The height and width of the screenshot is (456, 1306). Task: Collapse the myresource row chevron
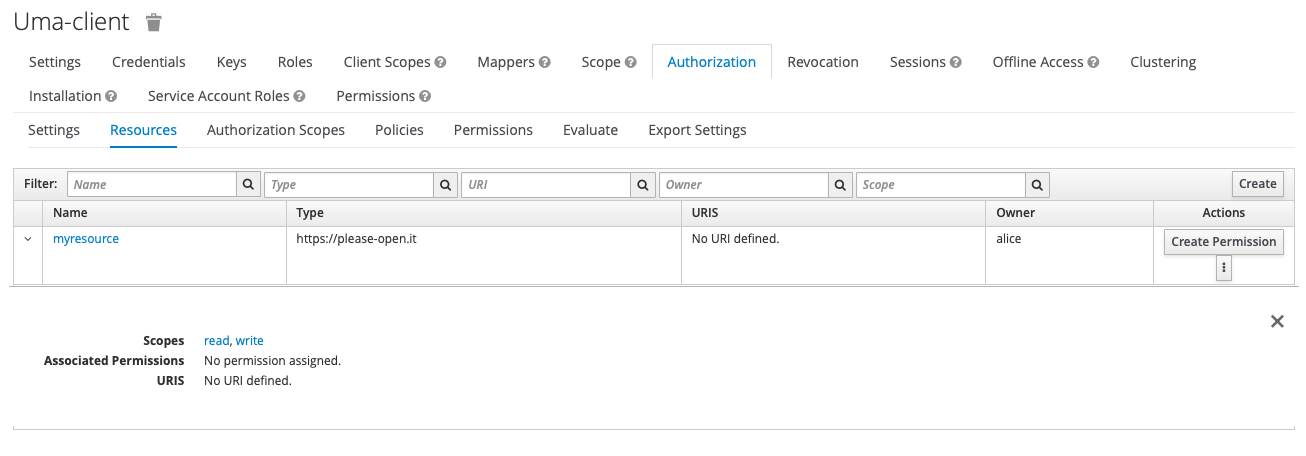click(28, 240)
